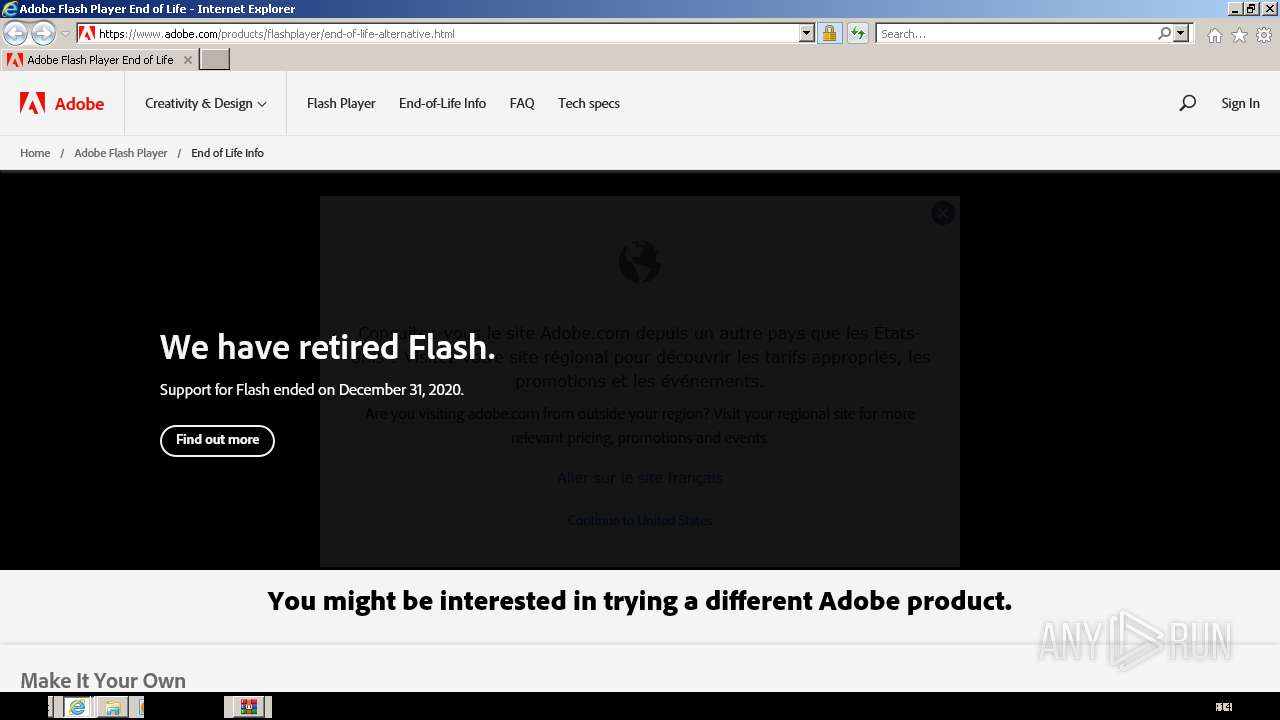Click the Find out more button

point(217,440)
